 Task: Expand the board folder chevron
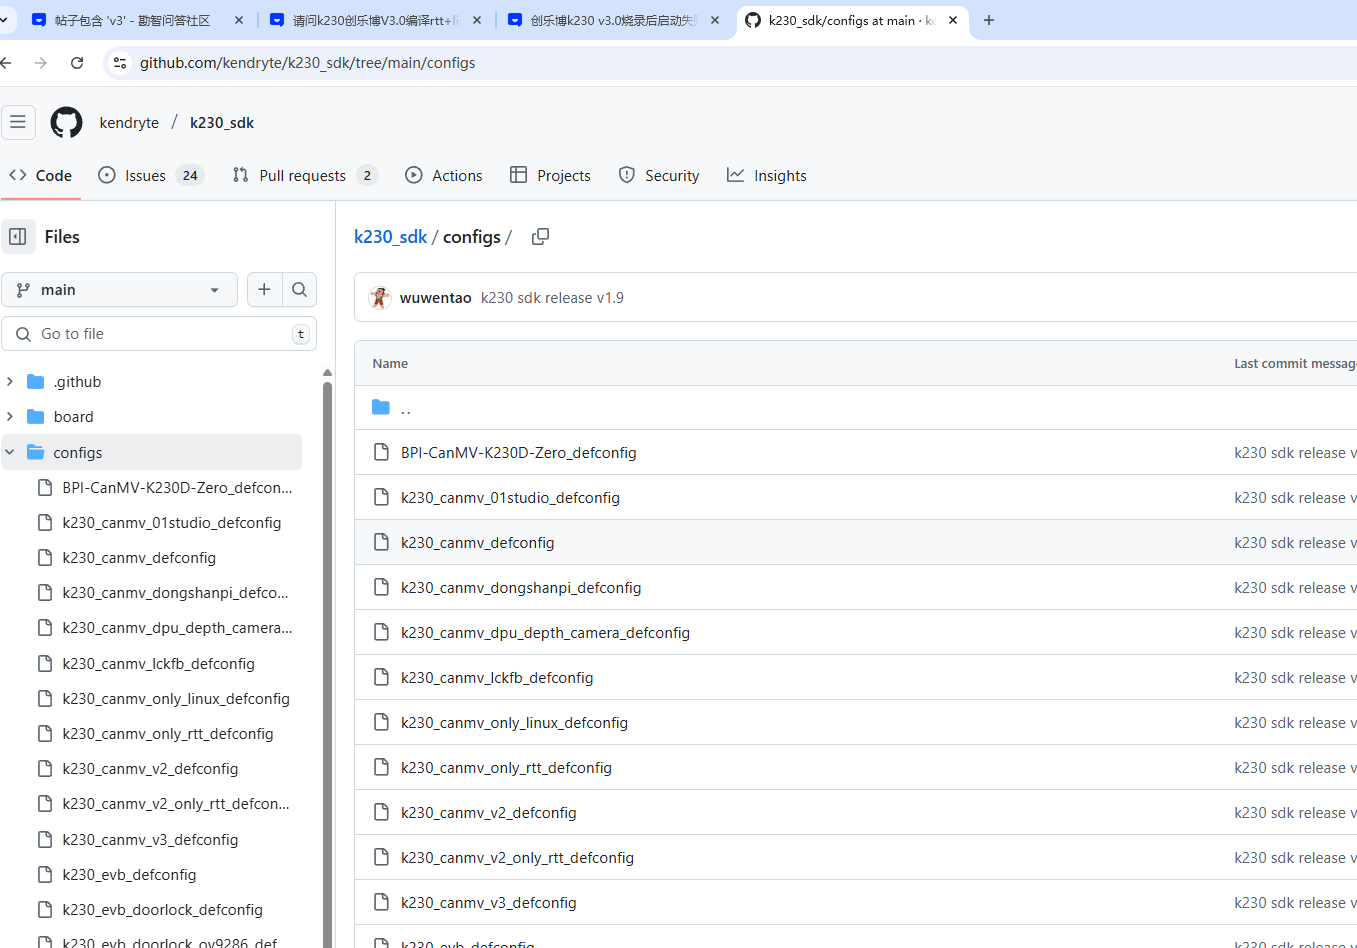click(10, 417)
